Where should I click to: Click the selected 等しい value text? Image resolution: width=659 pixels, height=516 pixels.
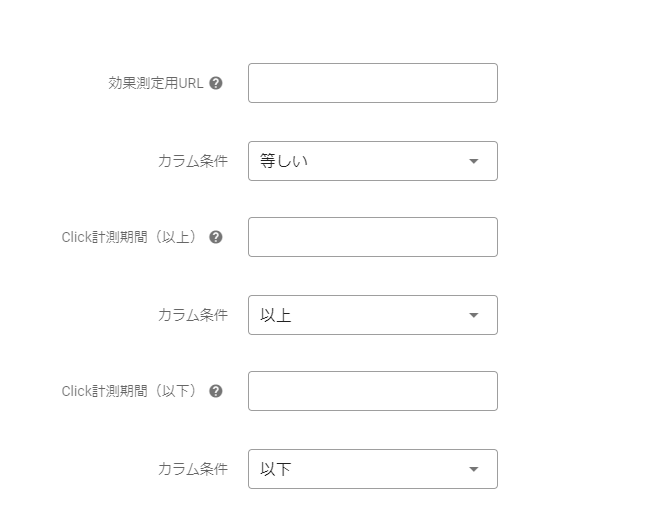tap(284, 161)
